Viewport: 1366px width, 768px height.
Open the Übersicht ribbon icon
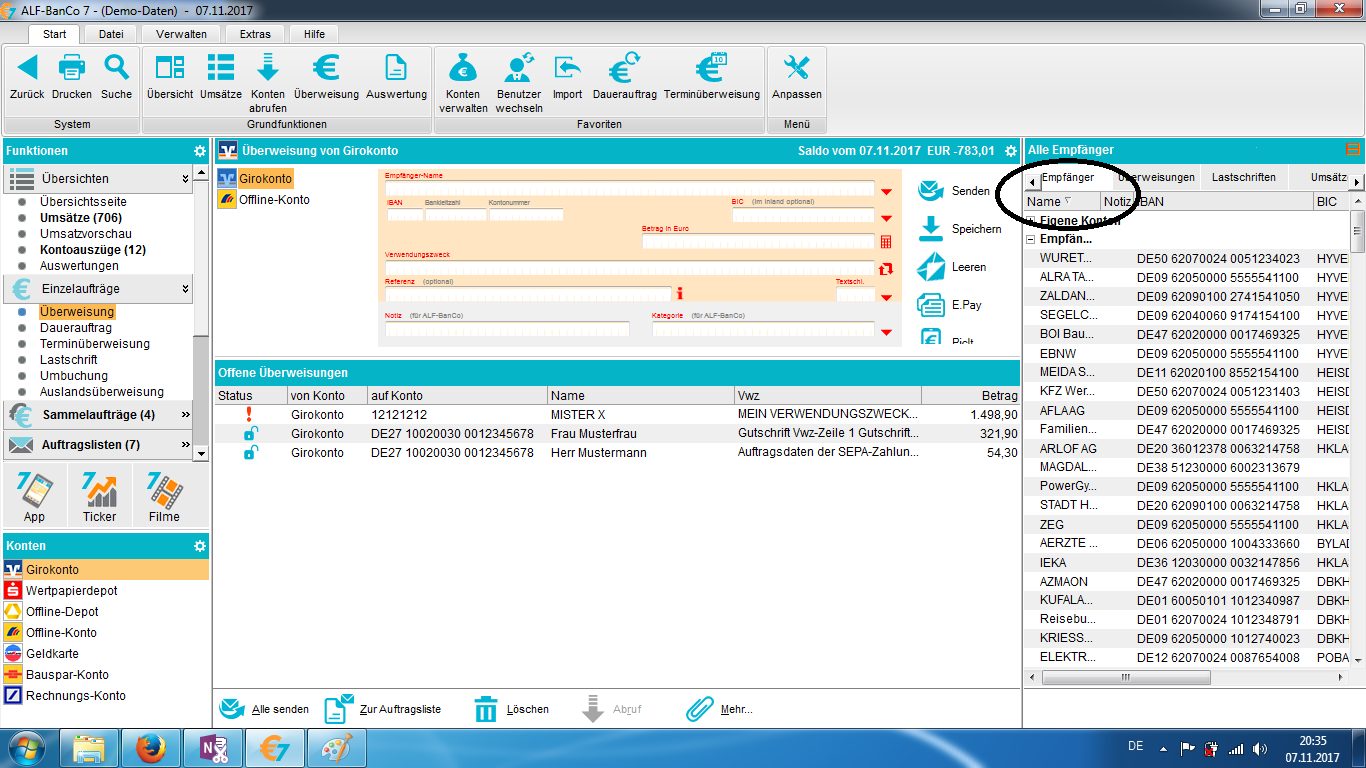pos(170,68)
